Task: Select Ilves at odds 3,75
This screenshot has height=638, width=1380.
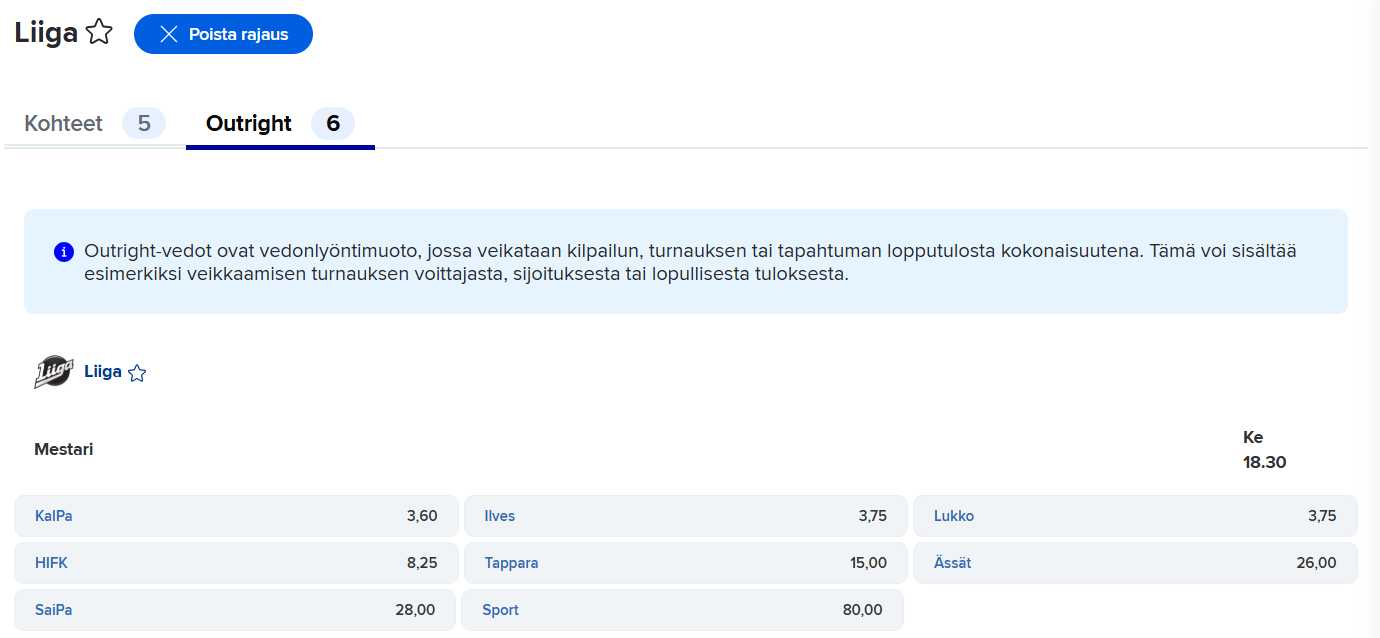Action: point(686,516)
